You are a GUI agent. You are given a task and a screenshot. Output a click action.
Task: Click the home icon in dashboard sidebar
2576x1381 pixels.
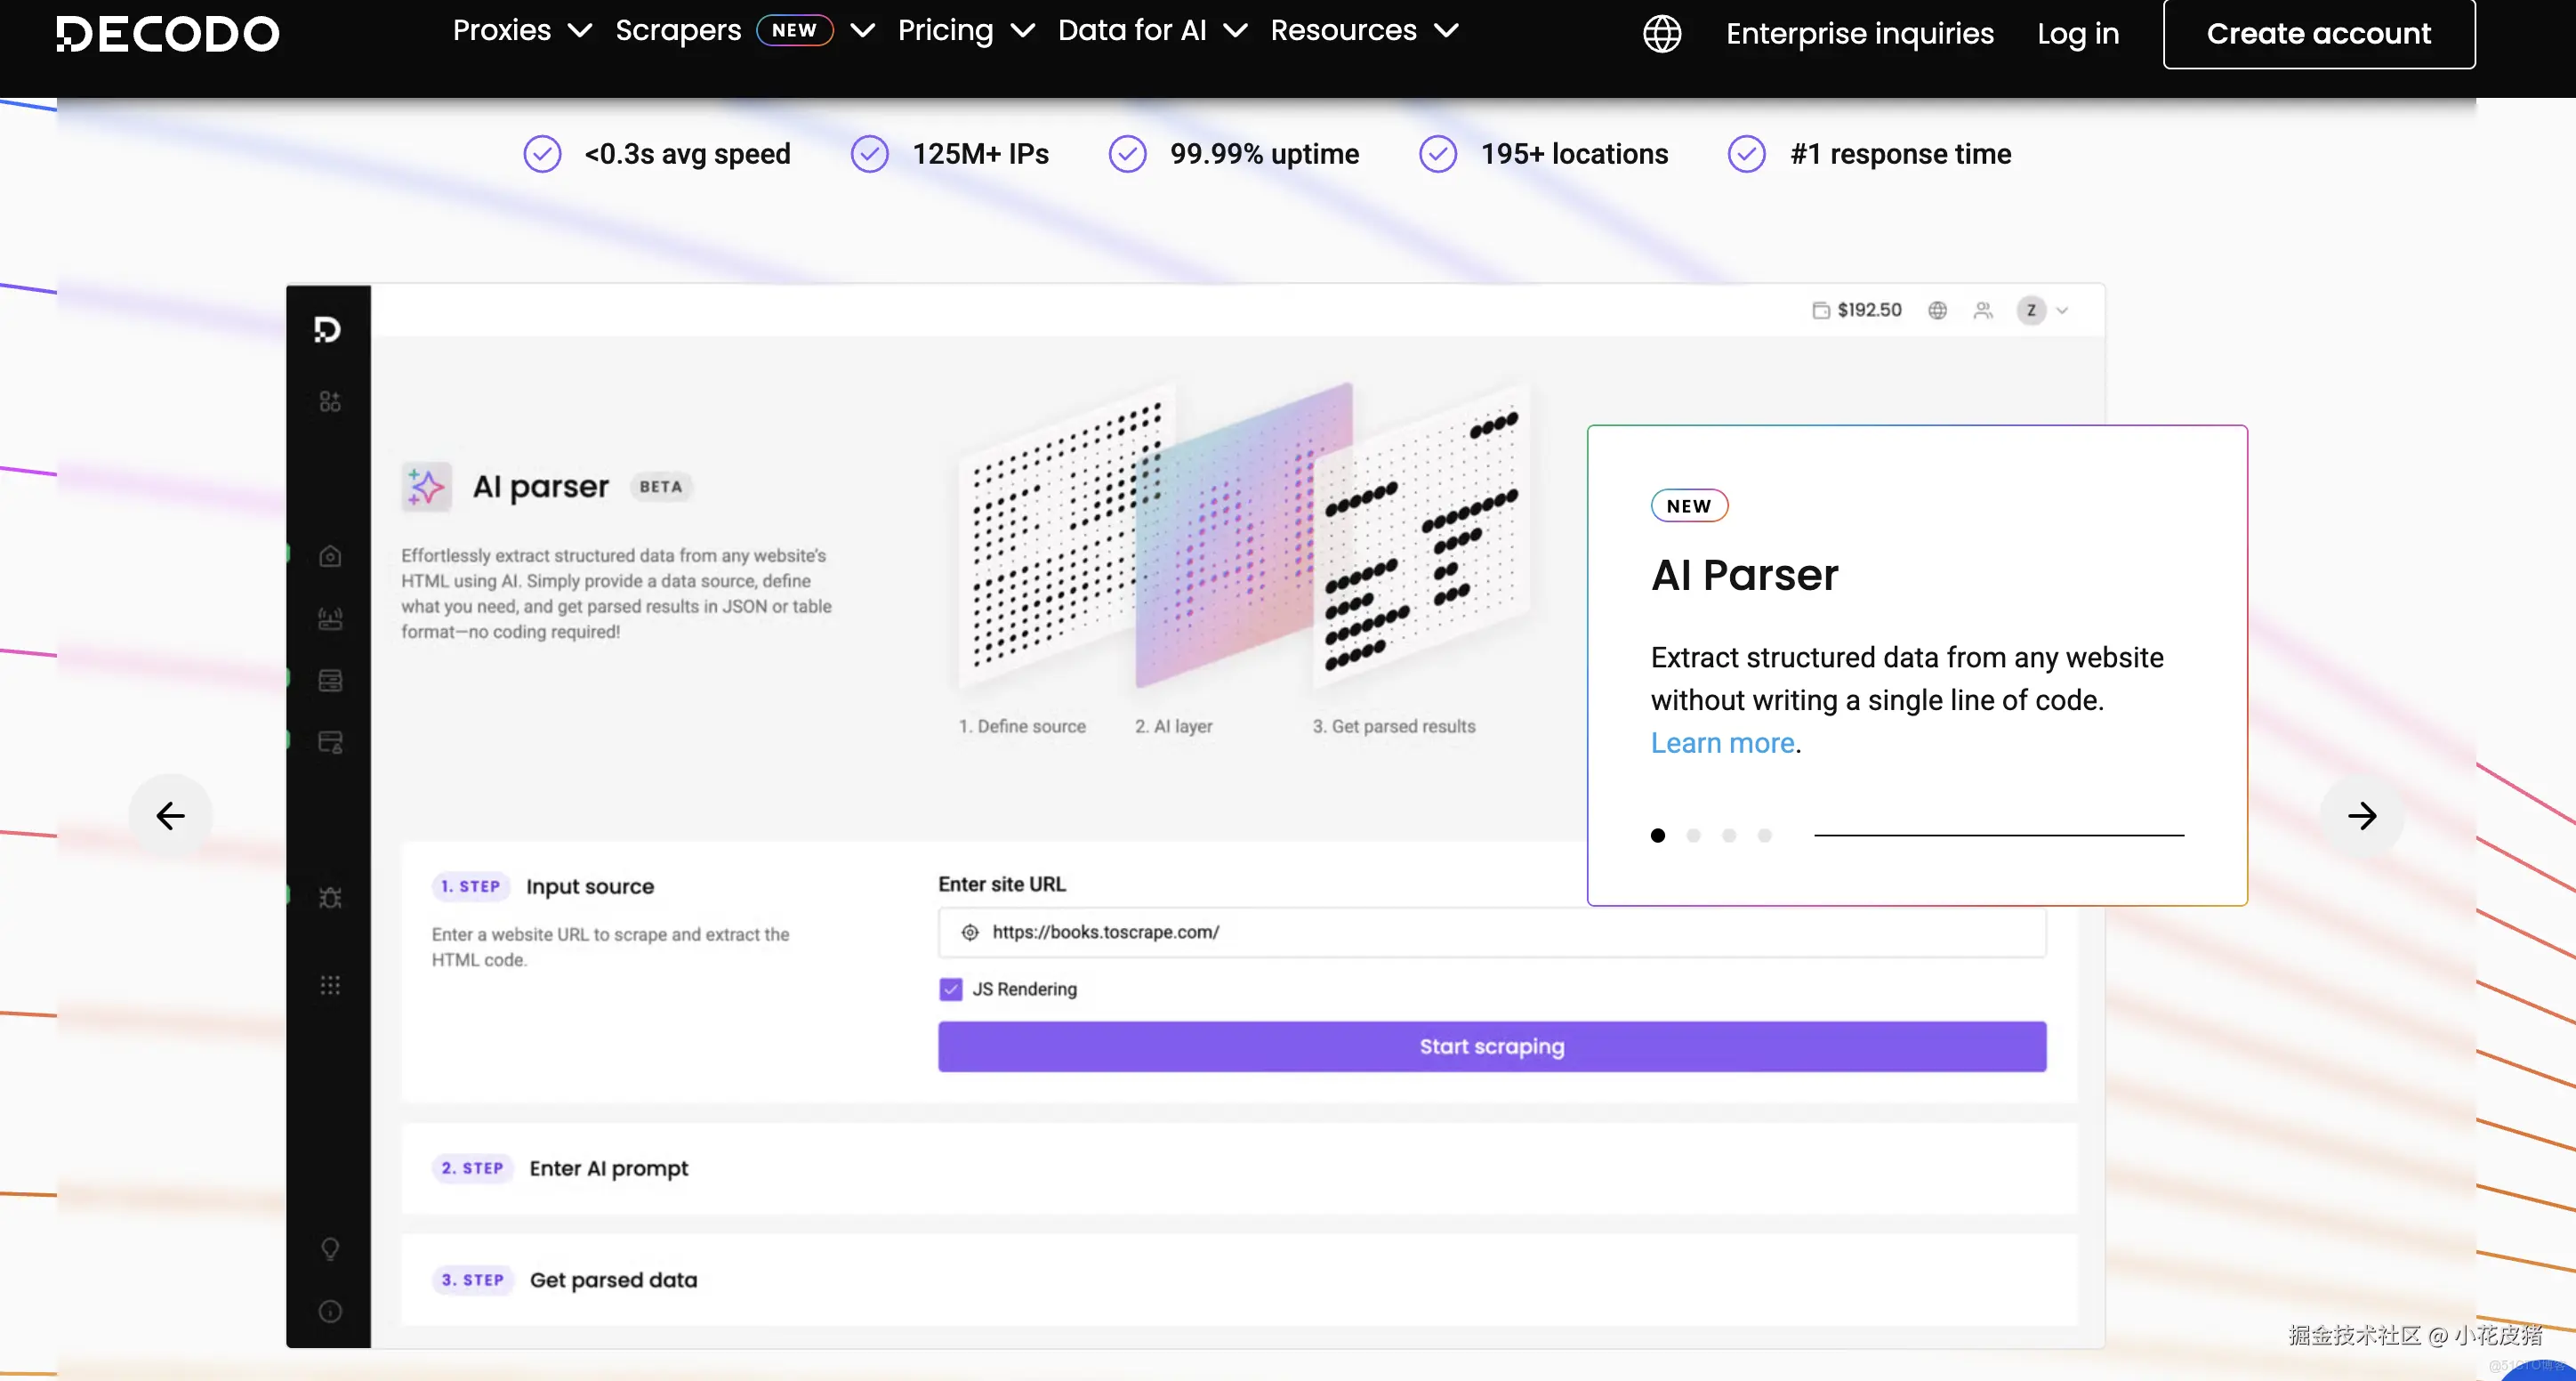click(x=330, y=557)
